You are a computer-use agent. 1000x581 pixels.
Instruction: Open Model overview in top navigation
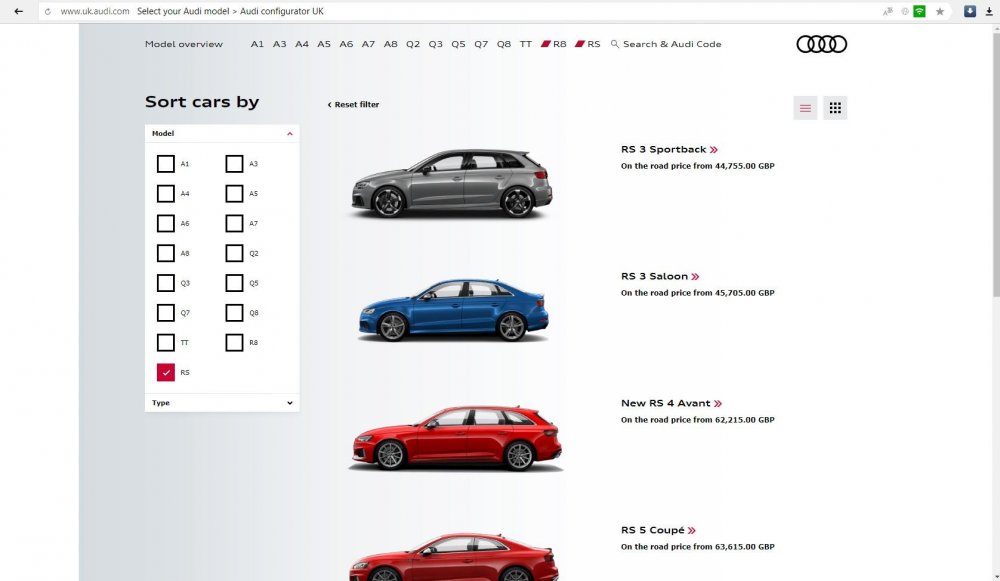[184, 44]
